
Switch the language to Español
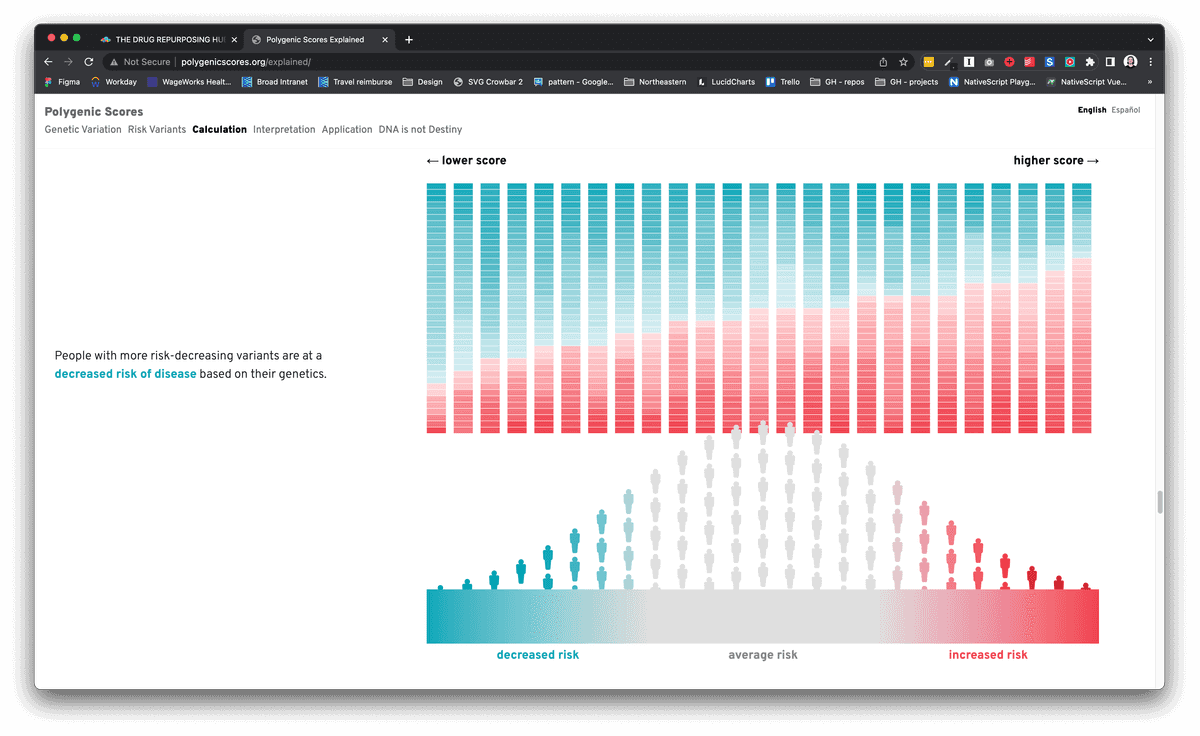pyautogui.click(x=1126, y=110)
